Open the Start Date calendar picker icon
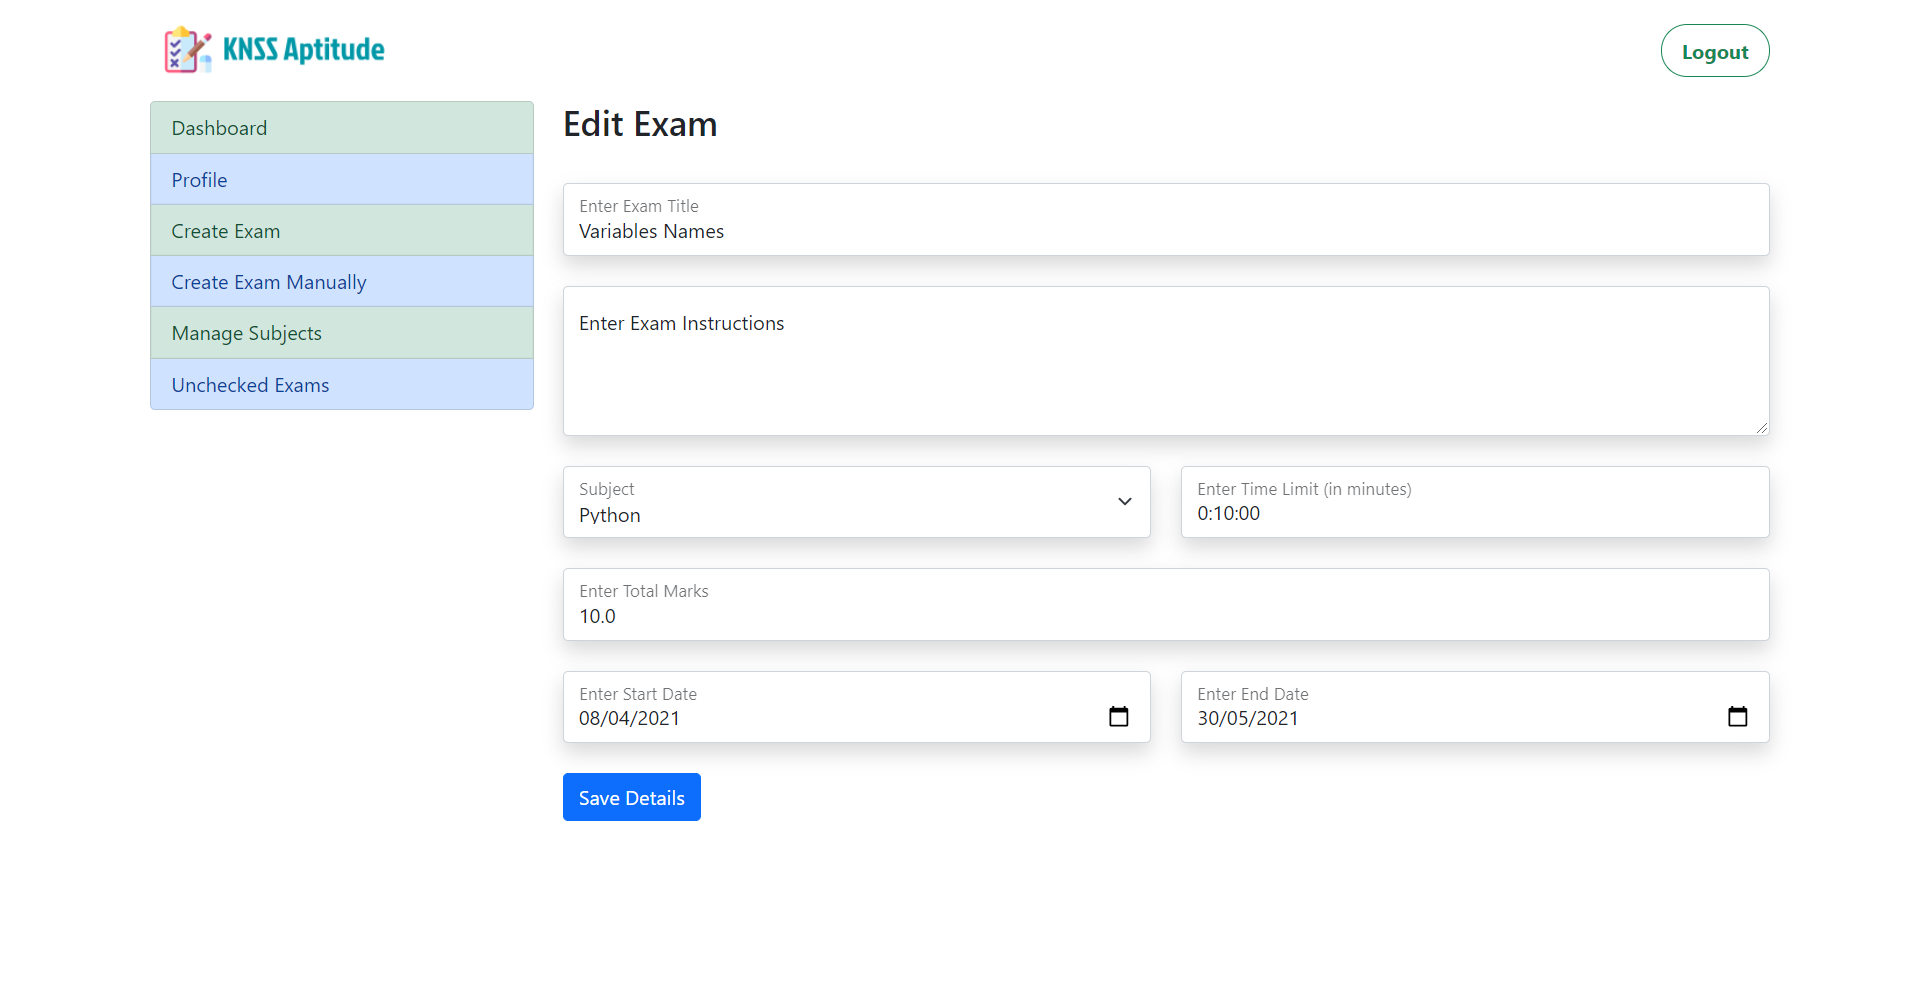The image size is (1920, 990). [1118, 717]
